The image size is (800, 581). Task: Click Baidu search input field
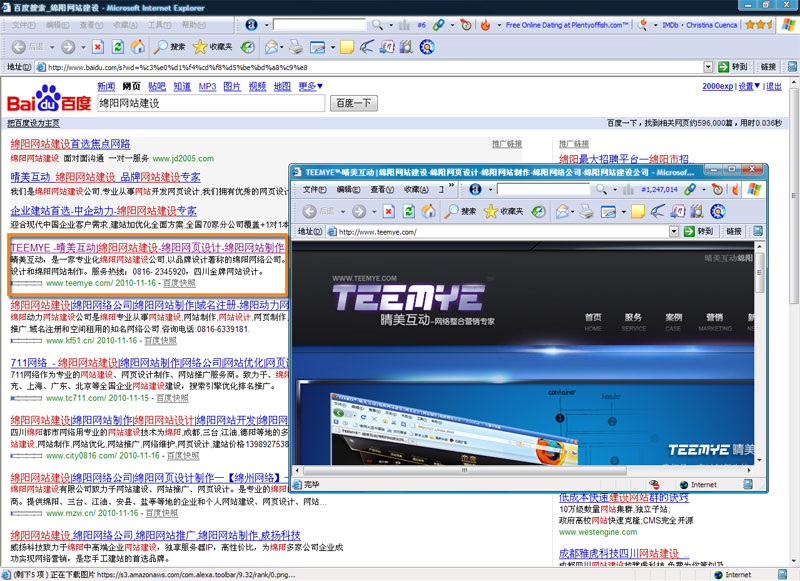pos(211,103)
